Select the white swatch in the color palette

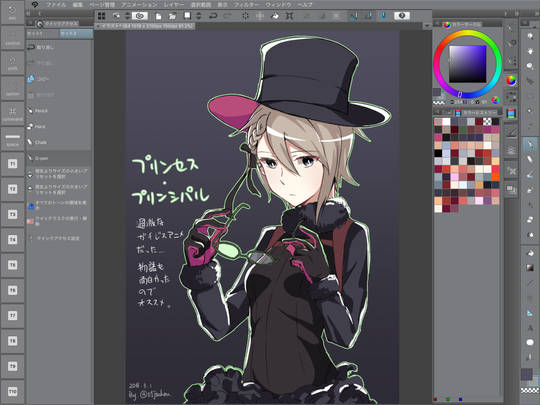tap(446, 122)
